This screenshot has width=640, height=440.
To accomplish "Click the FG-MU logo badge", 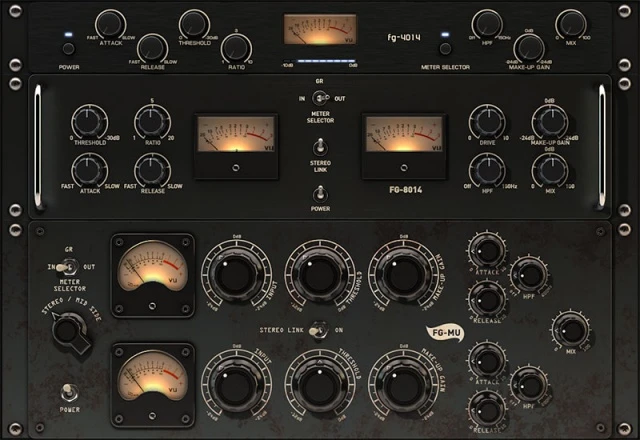I will 445,333.
